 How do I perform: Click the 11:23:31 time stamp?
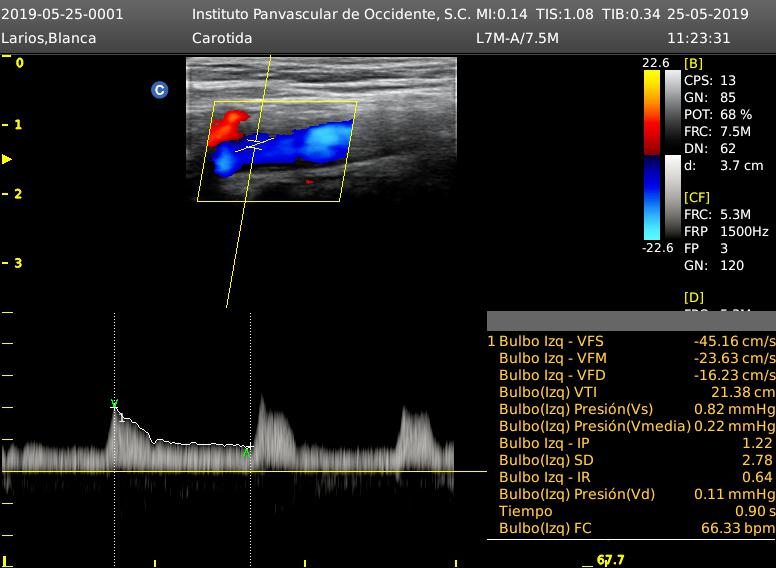coord(698,38)
